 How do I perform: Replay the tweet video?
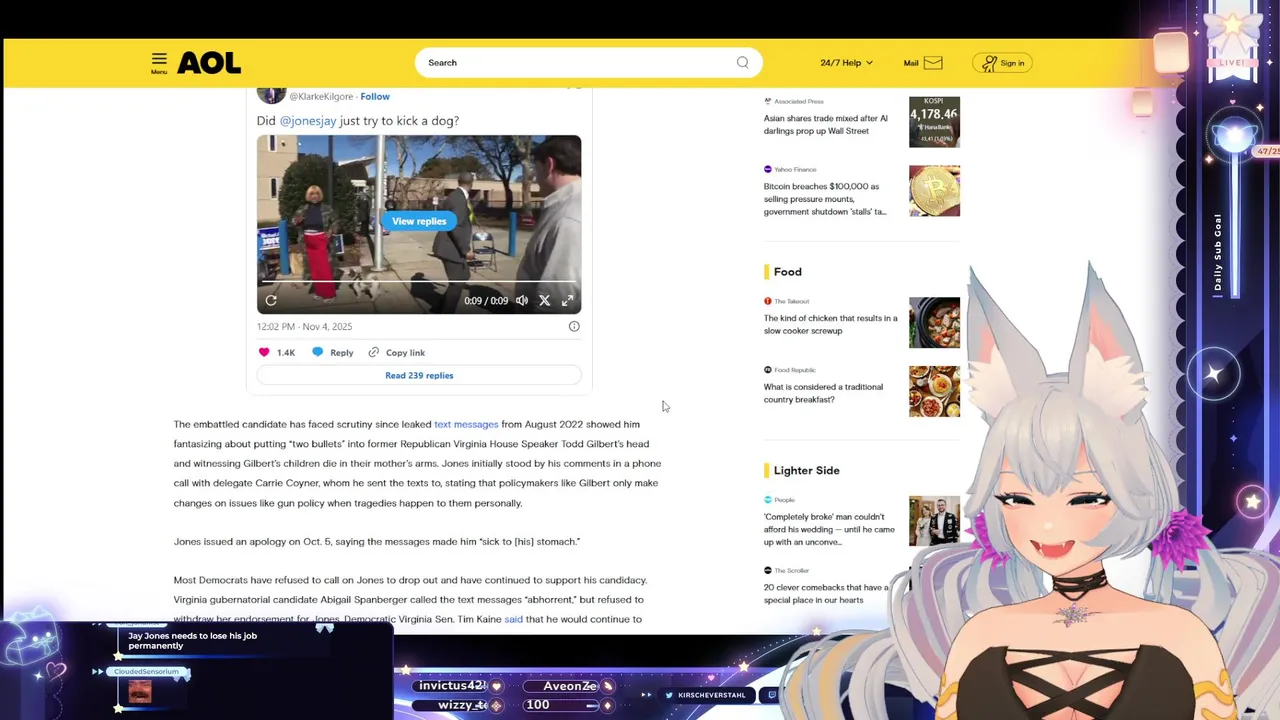pos(271,300)
